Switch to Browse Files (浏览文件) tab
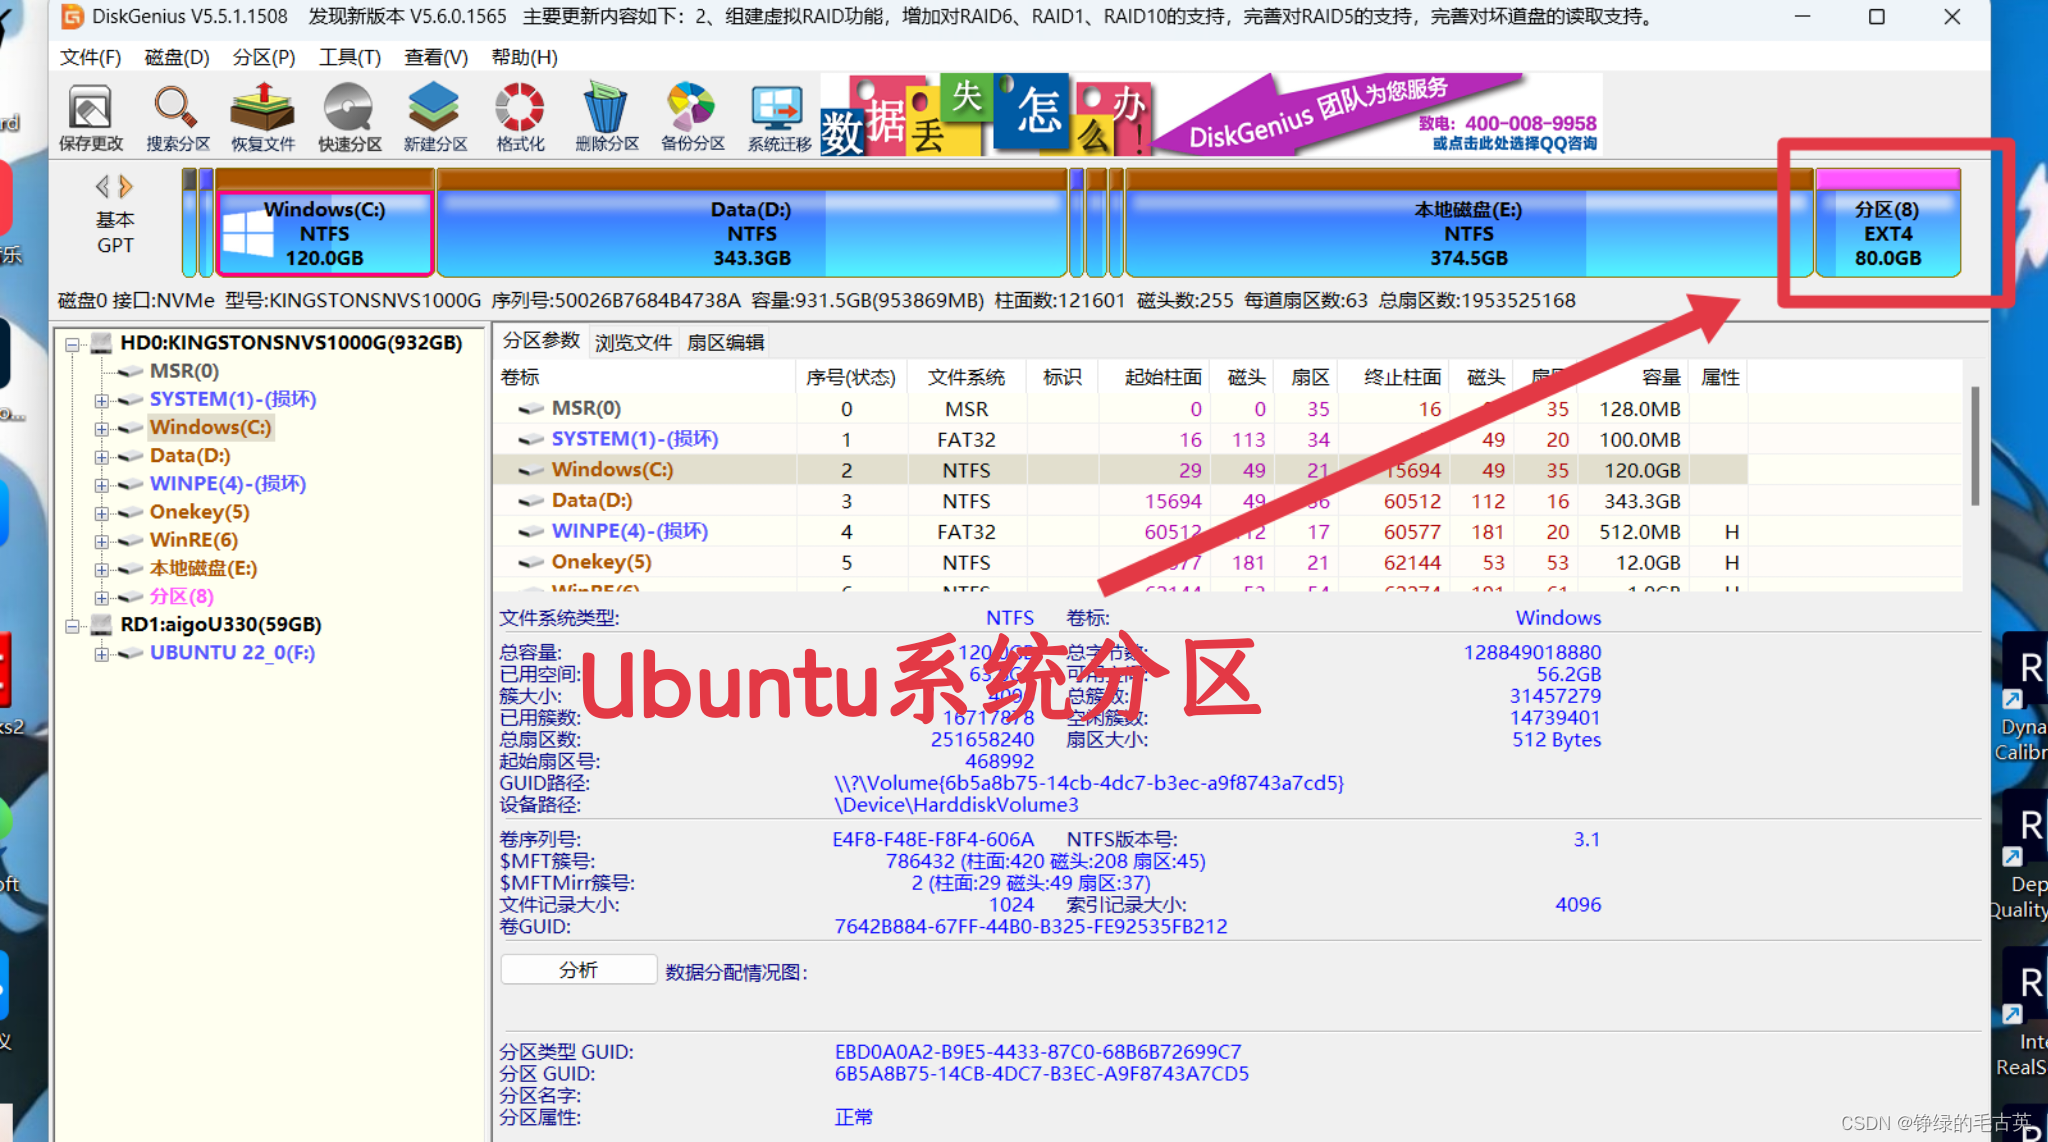The height and width of the screenshot is (1142, 2048). [633, 342]
